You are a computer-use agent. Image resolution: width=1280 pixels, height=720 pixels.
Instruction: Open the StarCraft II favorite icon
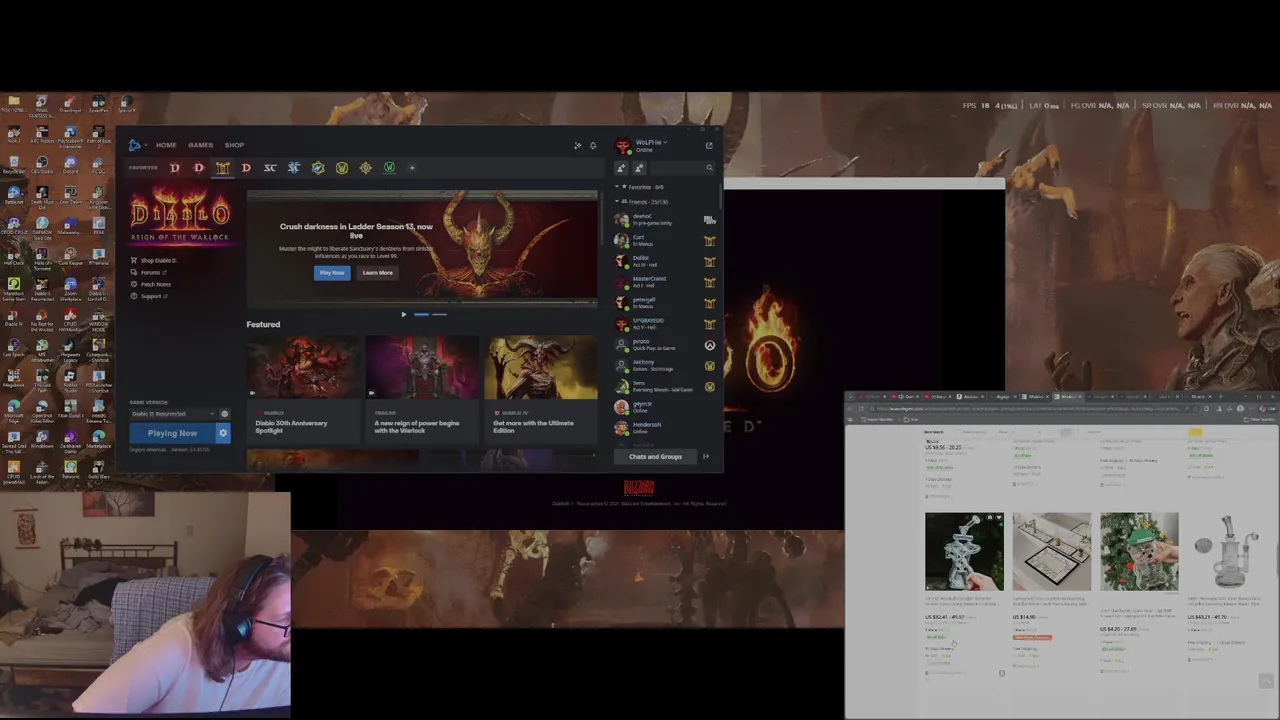coord(294,168)
